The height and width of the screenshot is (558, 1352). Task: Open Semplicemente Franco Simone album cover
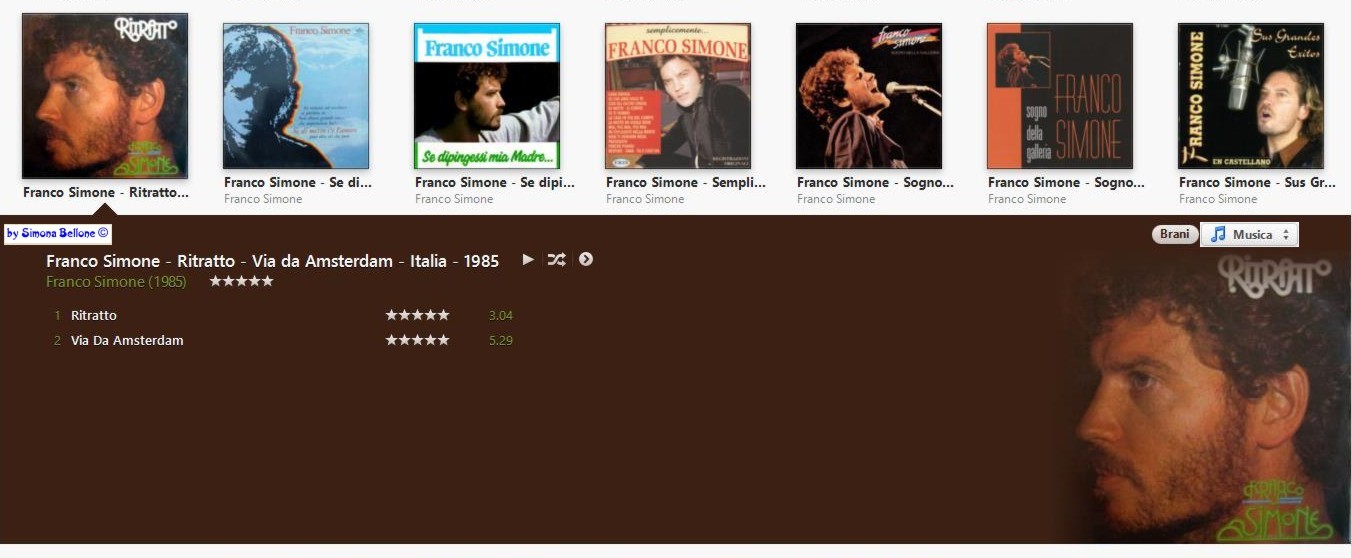click(x=678, y=96)
